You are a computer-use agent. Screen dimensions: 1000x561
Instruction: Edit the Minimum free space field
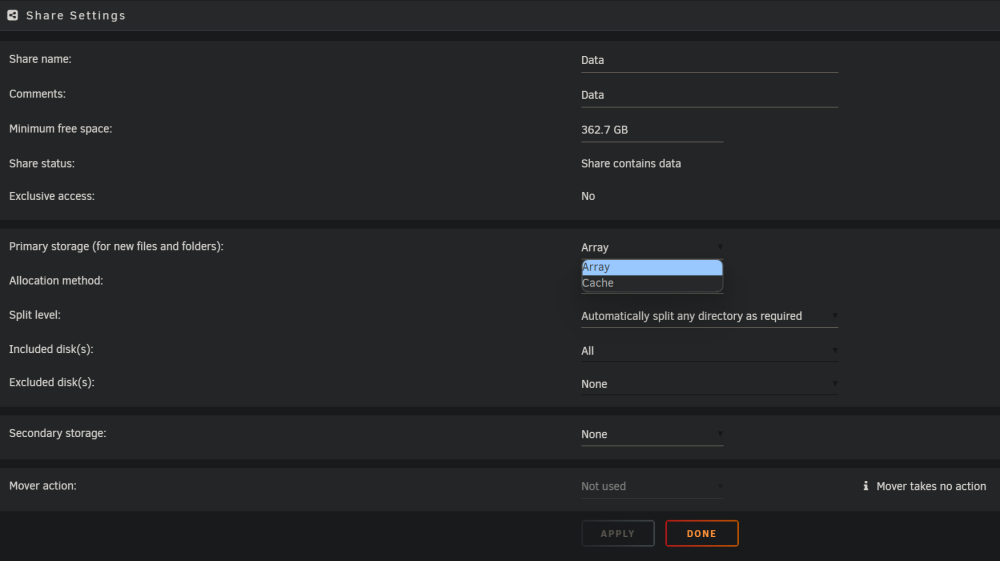(652, 130)
